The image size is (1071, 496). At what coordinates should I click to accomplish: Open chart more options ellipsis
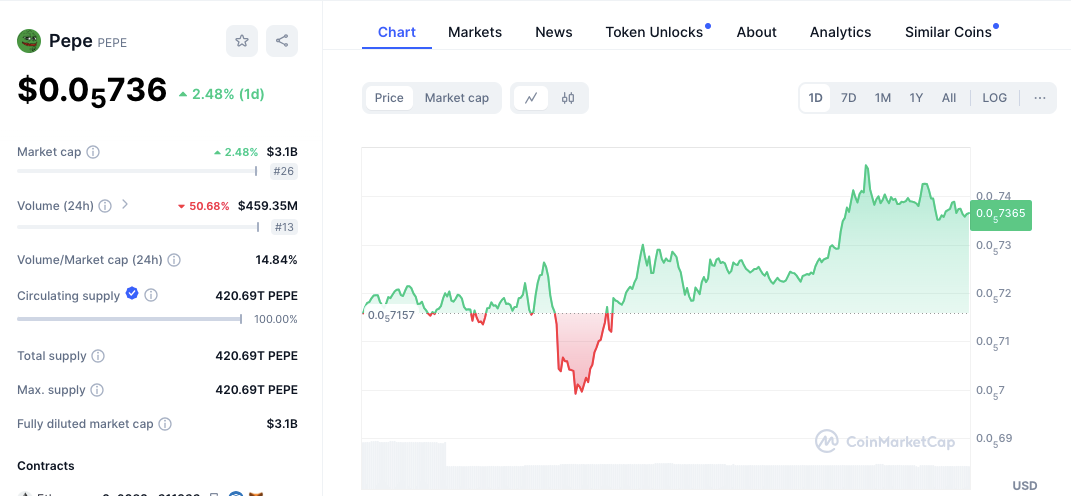1040,98
